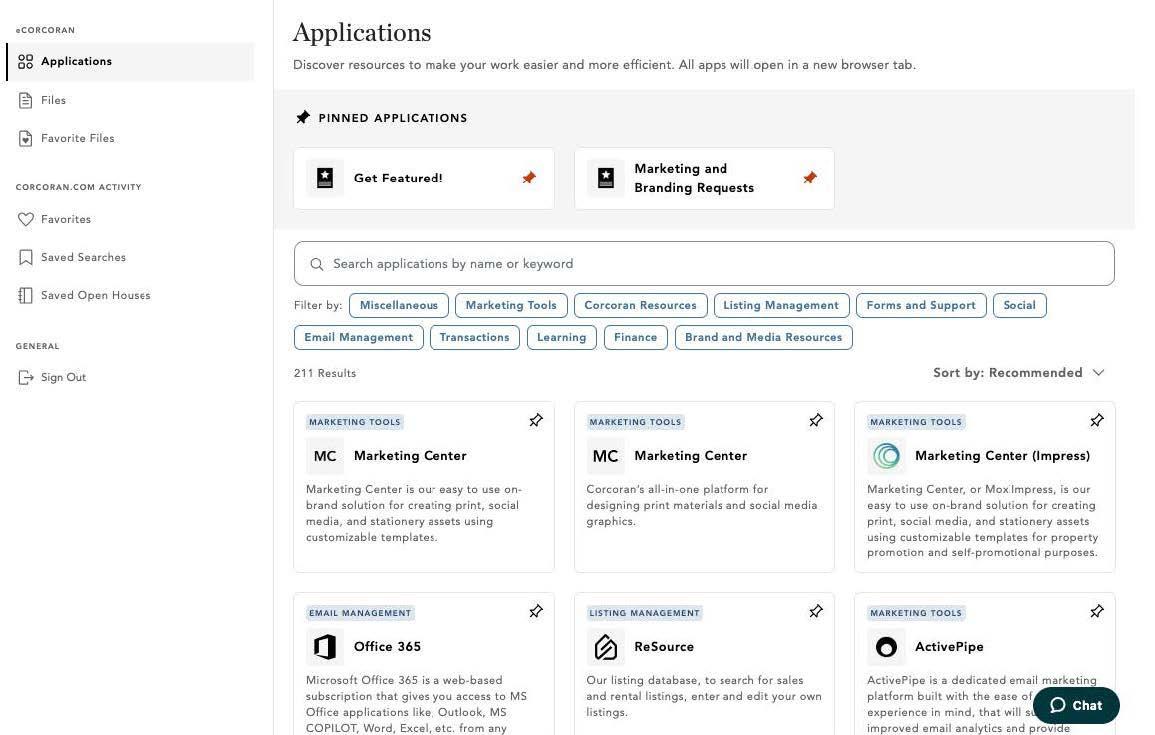Click the Marketing Center (Impress) swirl logo
The width and height of the screenshot is (1155, 735).
(x=886, y=456)
